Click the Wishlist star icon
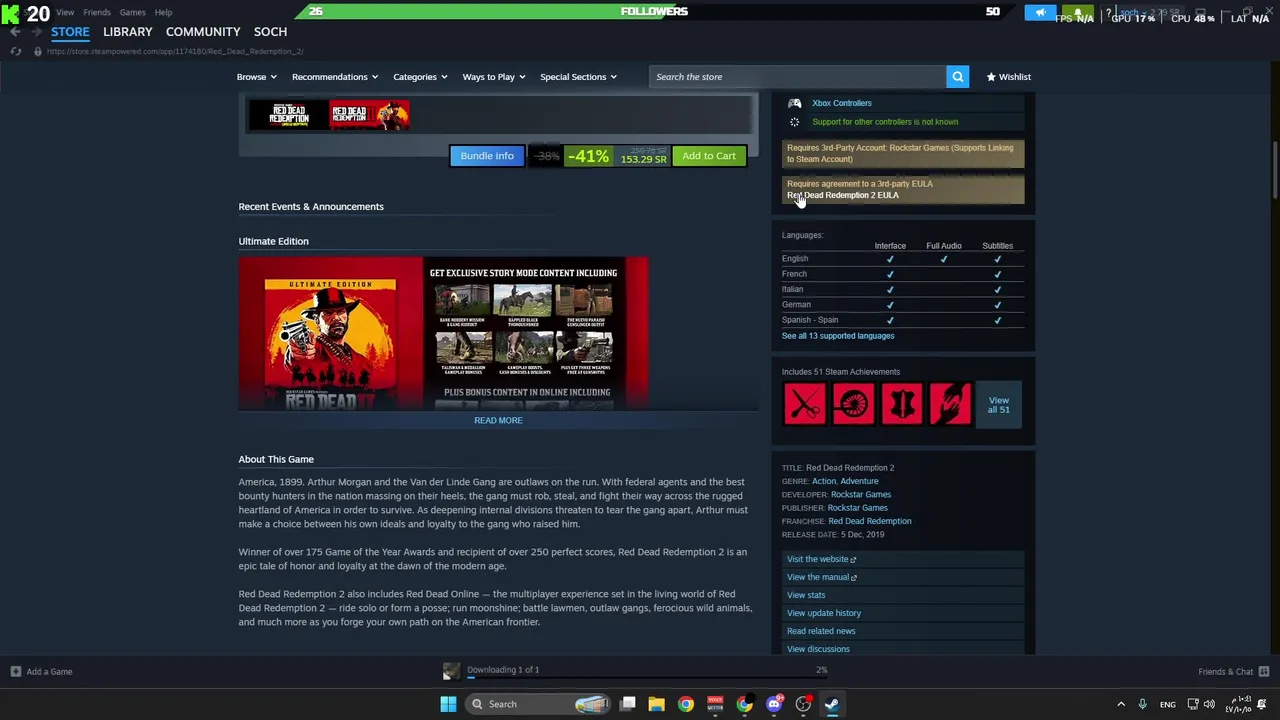 (991, 77)
